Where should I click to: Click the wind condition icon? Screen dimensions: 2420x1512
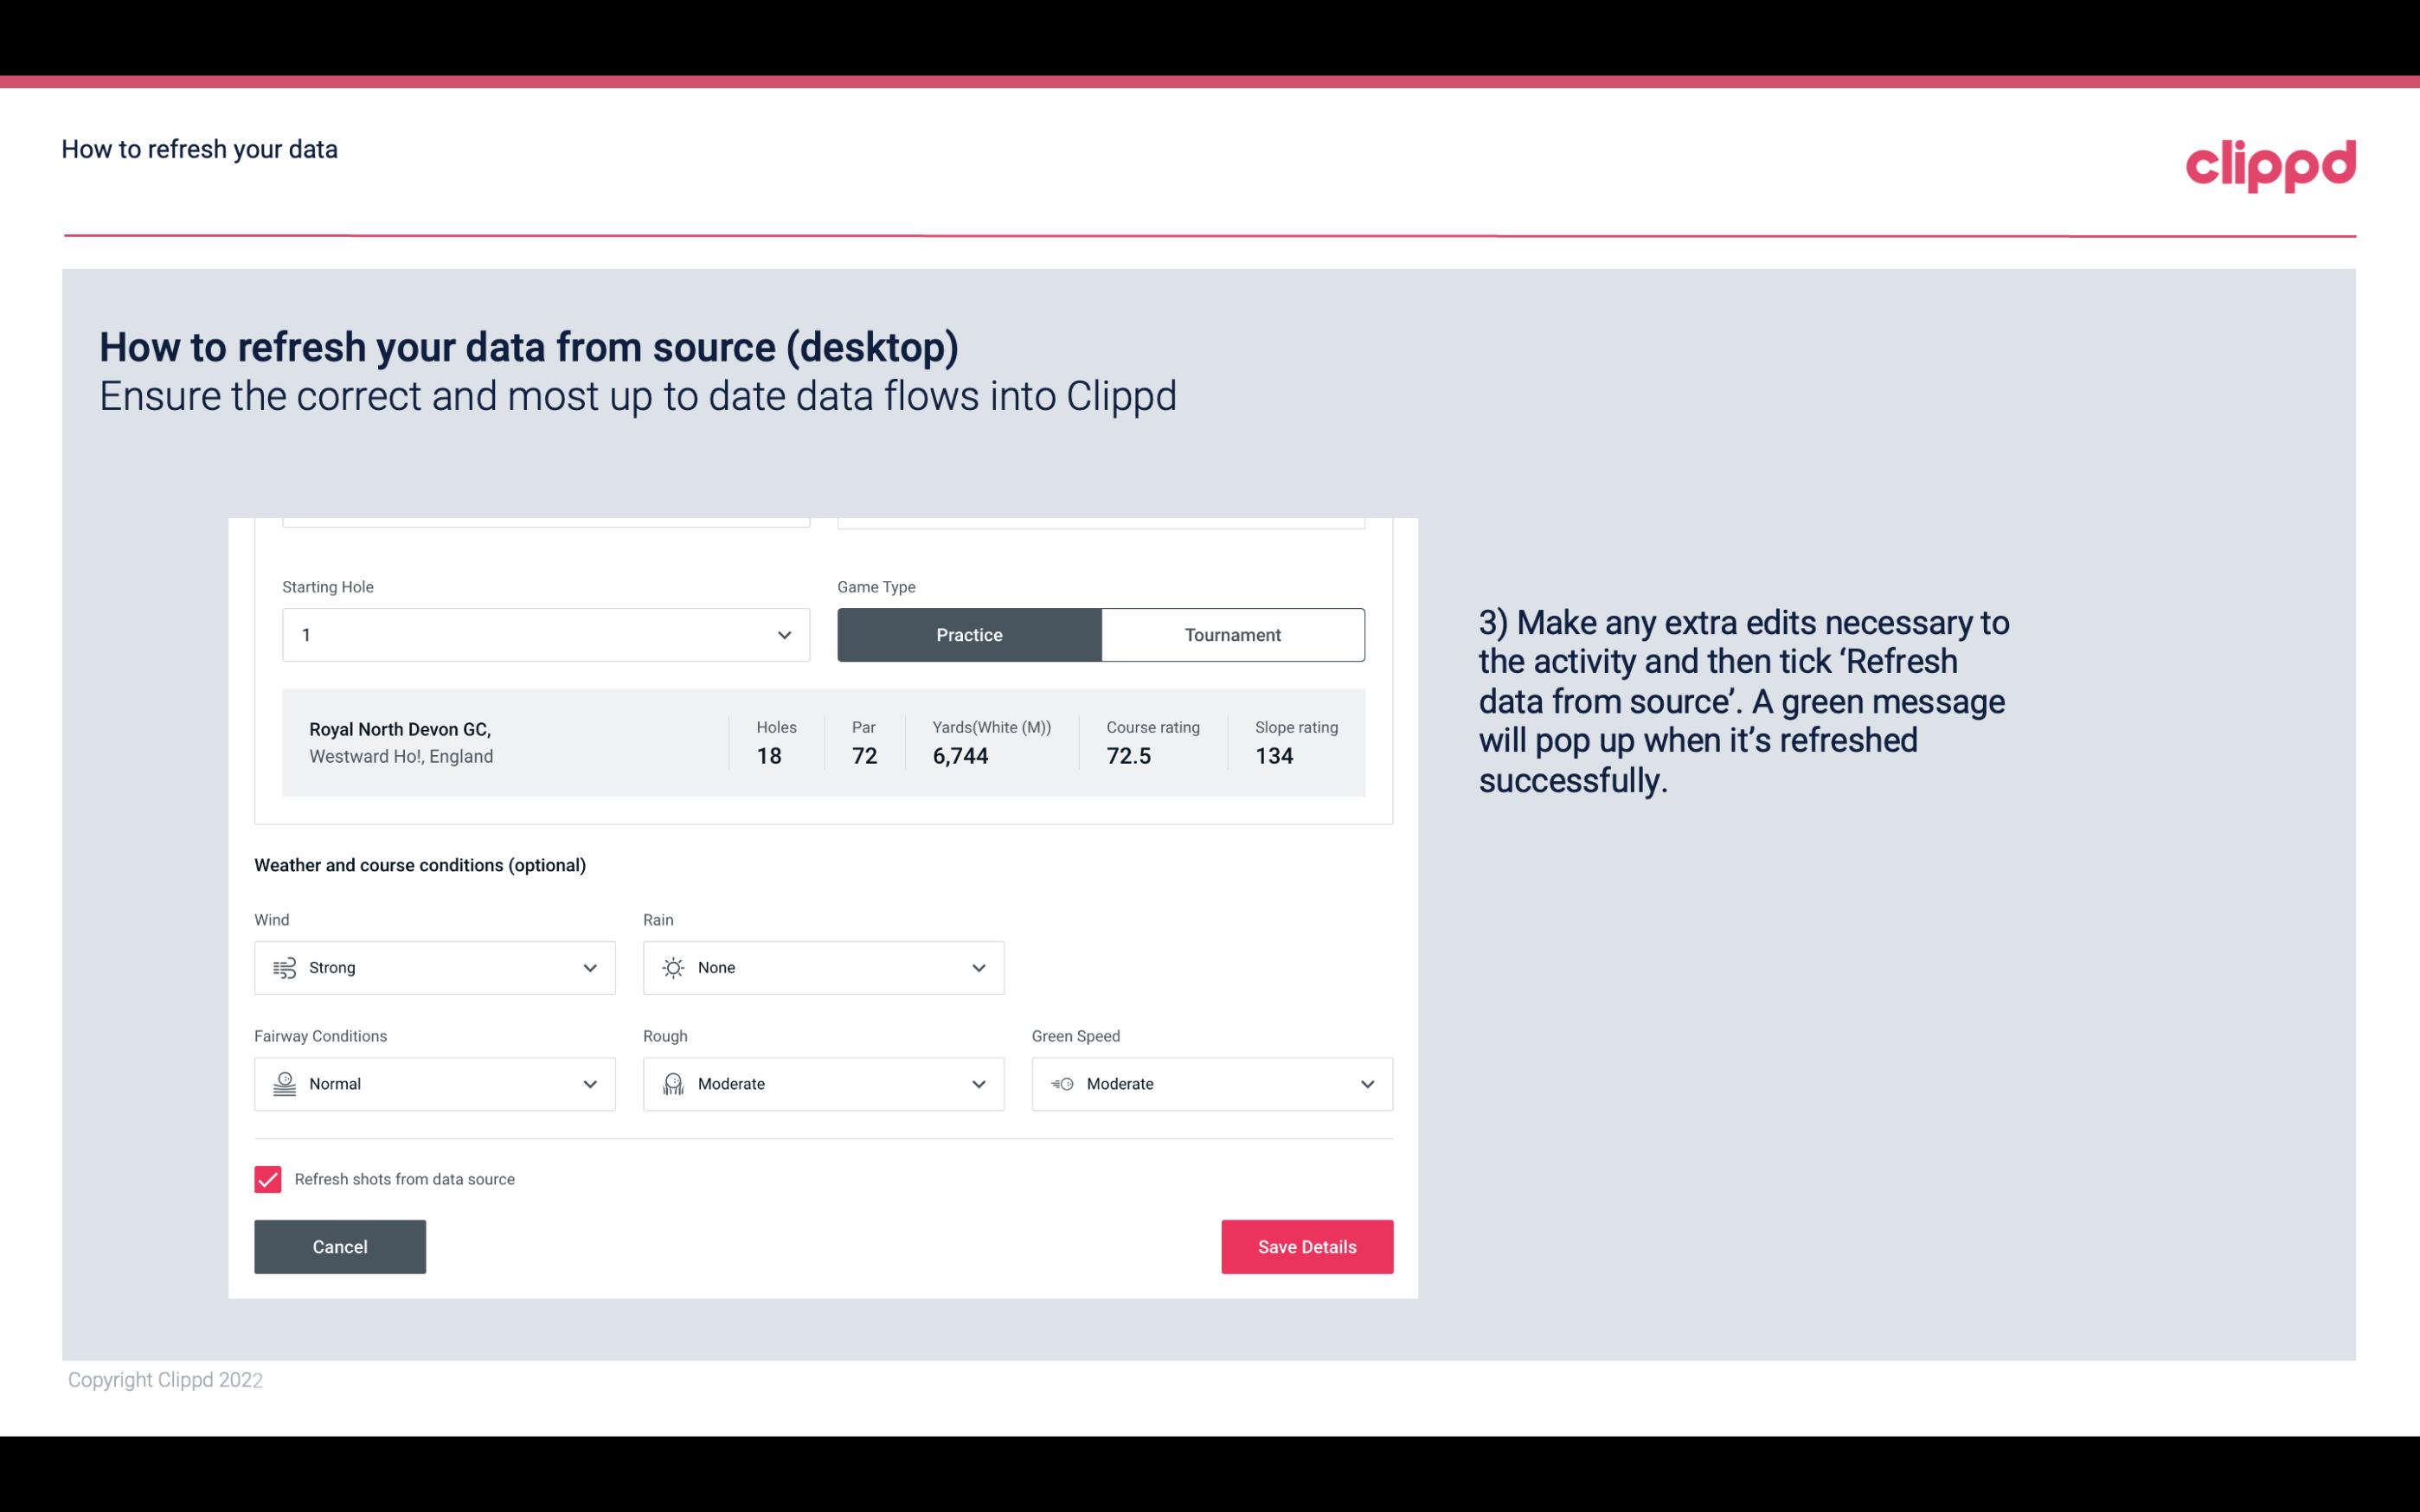pyautogui.click(x=284, y=967)
